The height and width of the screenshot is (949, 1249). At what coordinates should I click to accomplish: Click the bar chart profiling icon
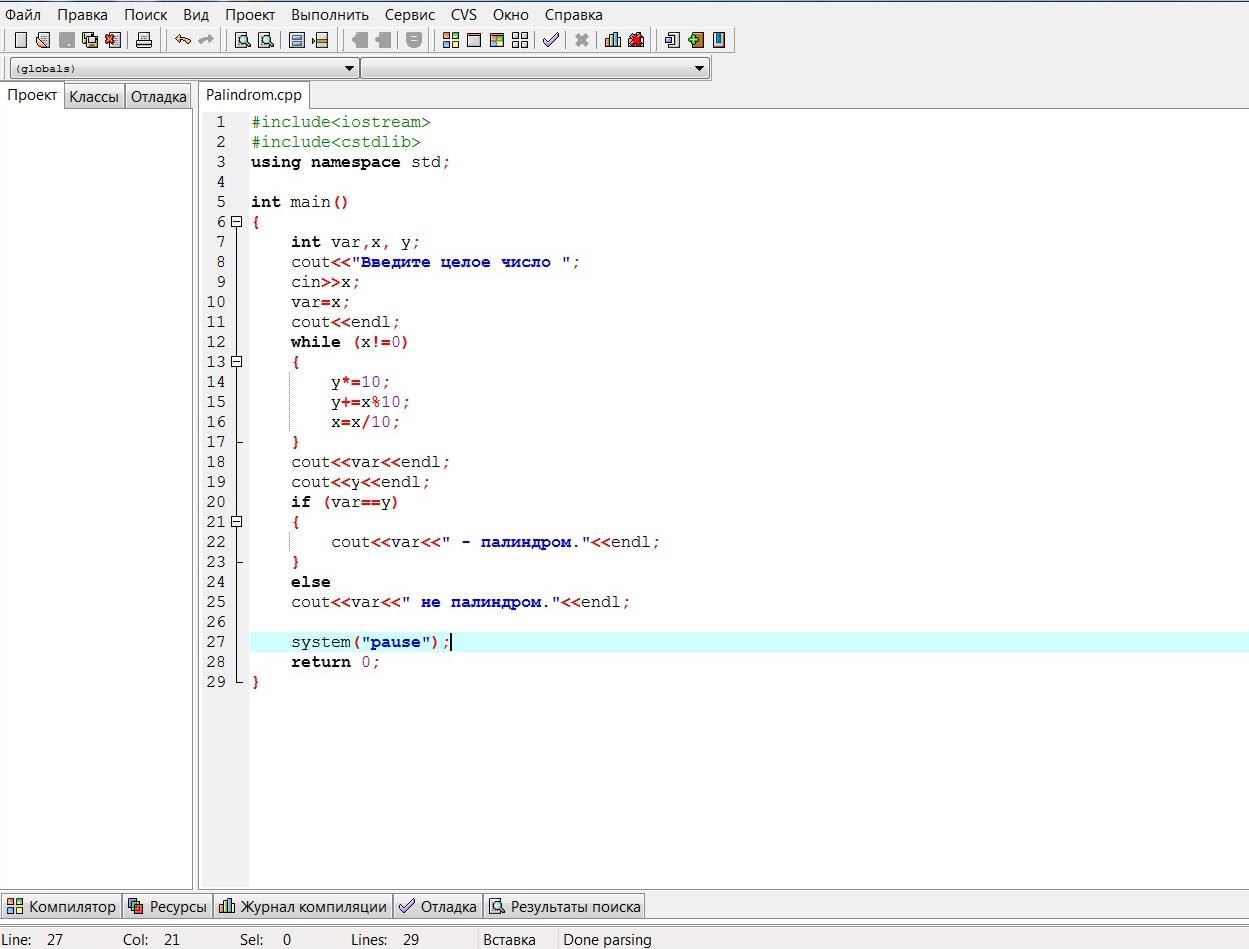click(x=612, y=40)
